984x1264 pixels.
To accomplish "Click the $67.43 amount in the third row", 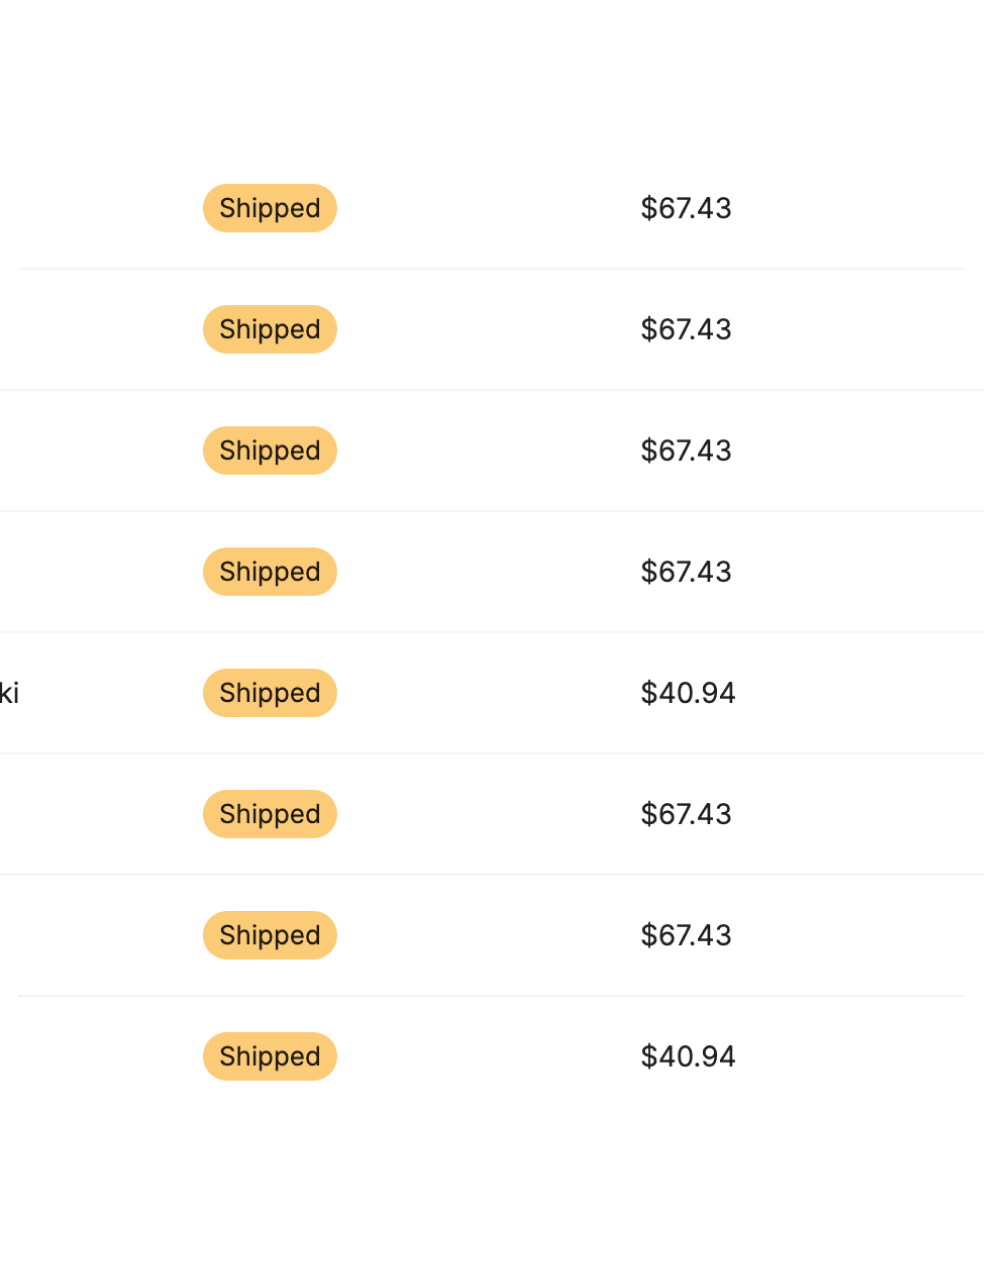I will pyautogui.click(x=686, y=451).
